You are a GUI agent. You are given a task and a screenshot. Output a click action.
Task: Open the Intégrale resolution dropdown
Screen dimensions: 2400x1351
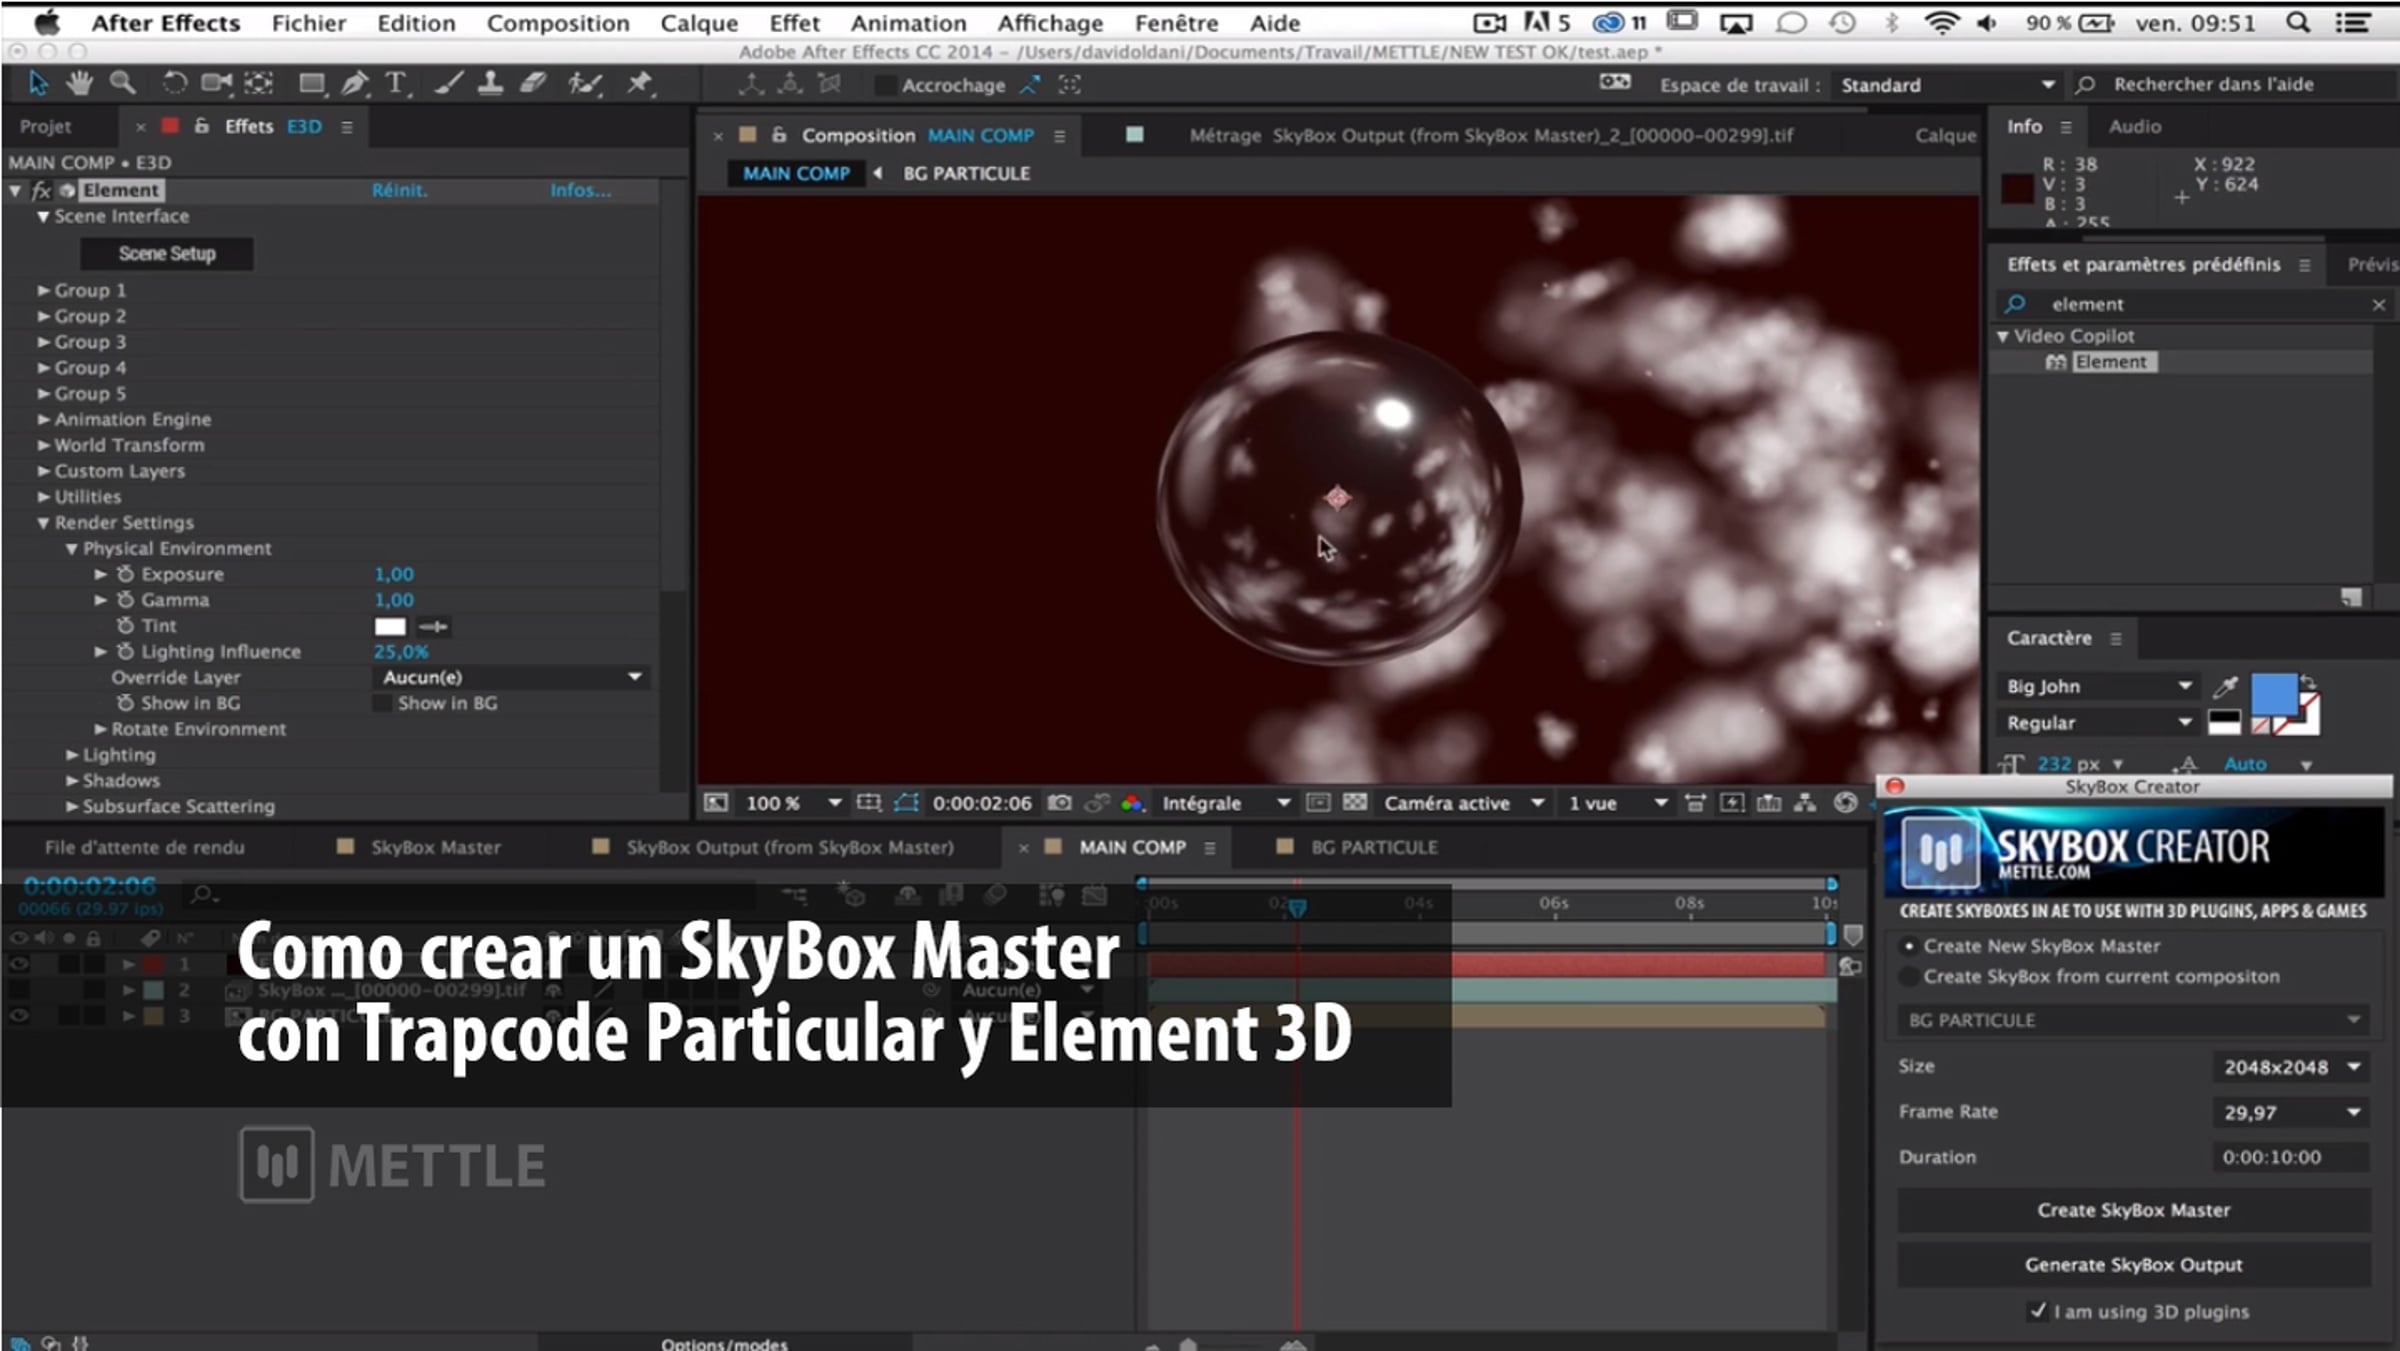tap(1225, 803)
